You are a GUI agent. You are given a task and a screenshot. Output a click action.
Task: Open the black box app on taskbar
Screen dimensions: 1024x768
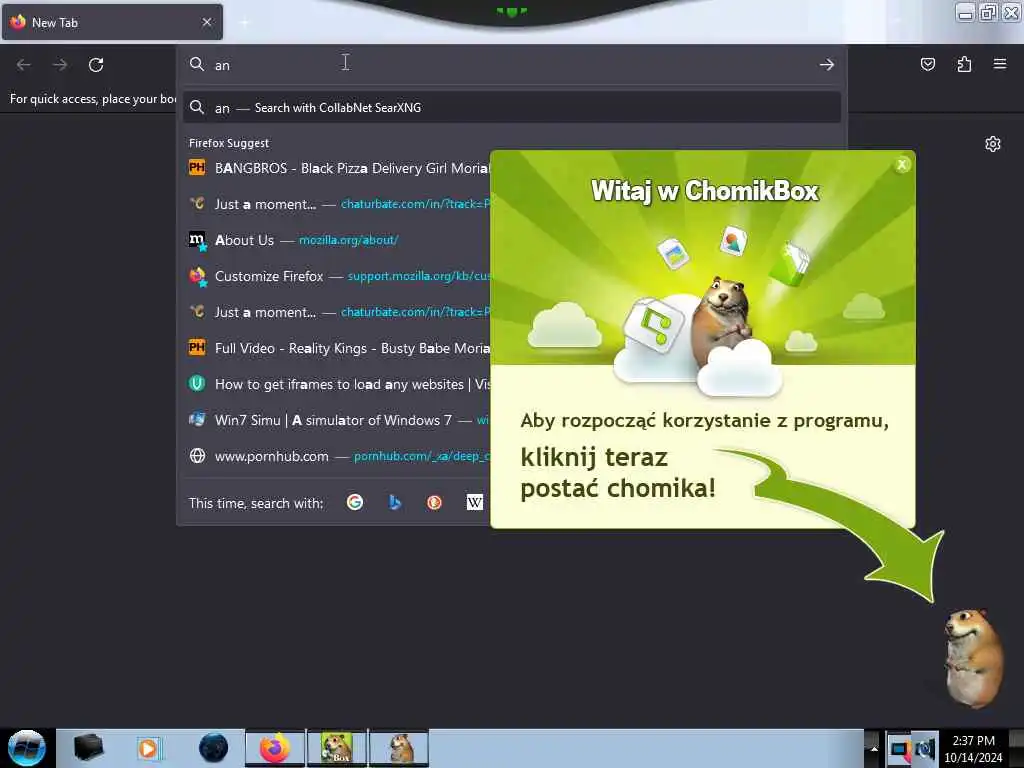click(89, 748)
